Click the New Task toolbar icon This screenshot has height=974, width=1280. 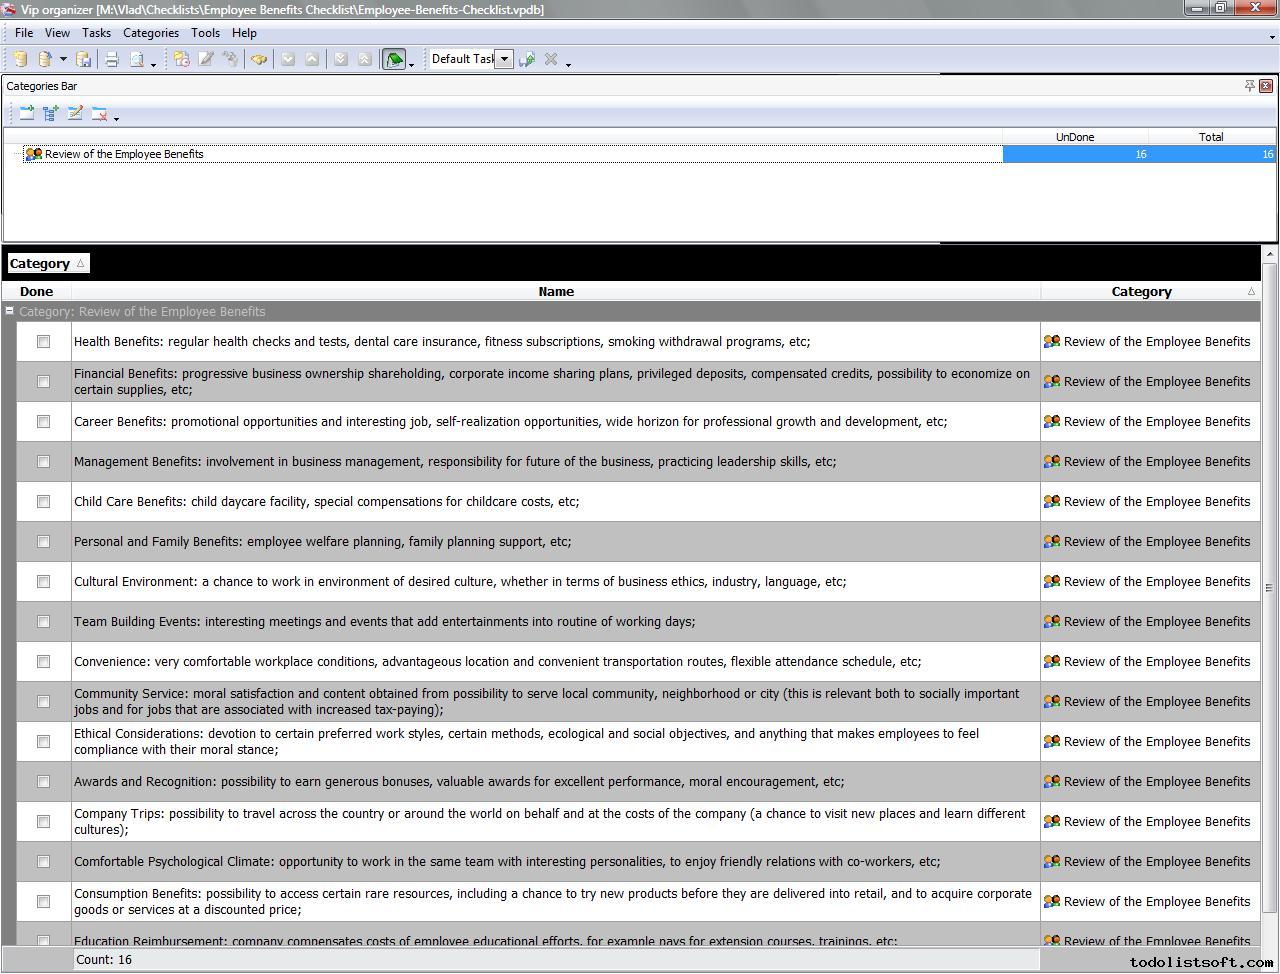coord(181,60)
